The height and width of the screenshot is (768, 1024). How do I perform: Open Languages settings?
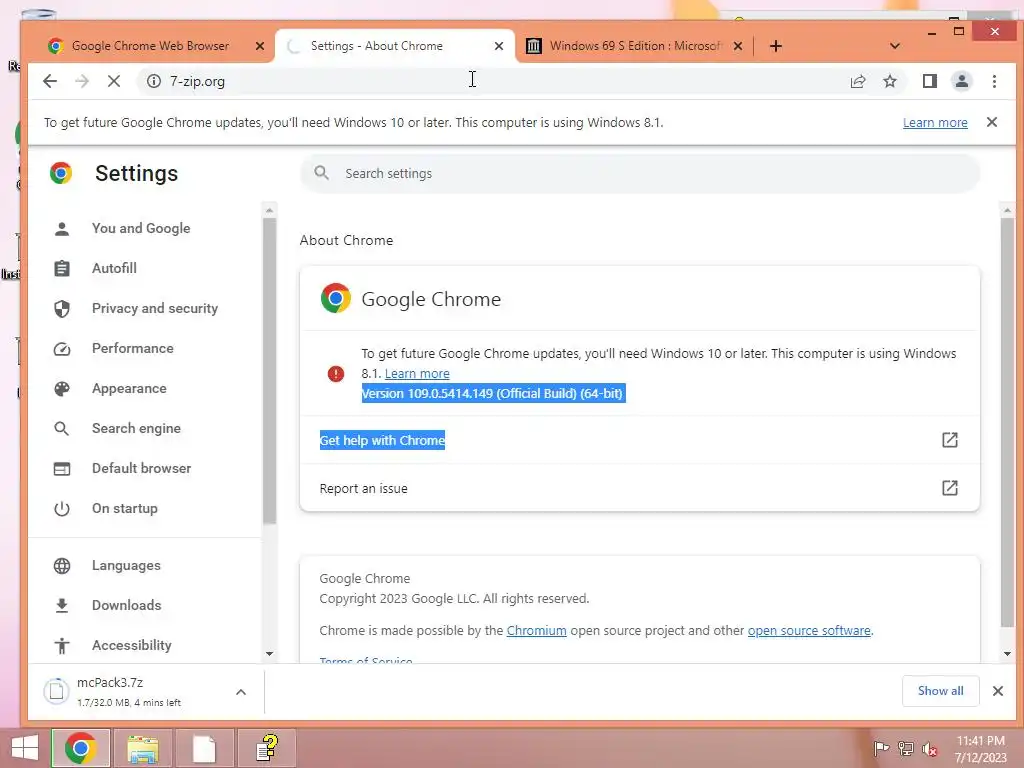[x=125, y=565]
